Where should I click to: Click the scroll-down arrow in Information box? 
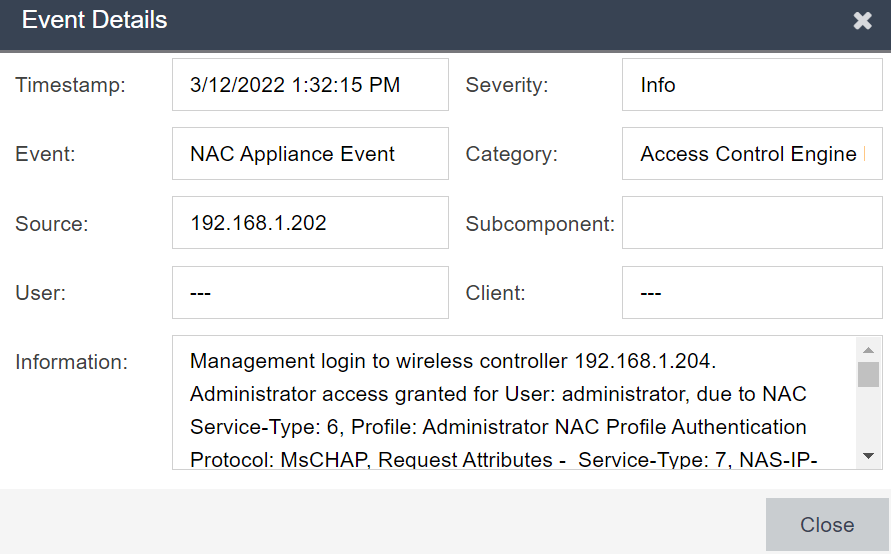pyautogui.click(x=868, y=456)
